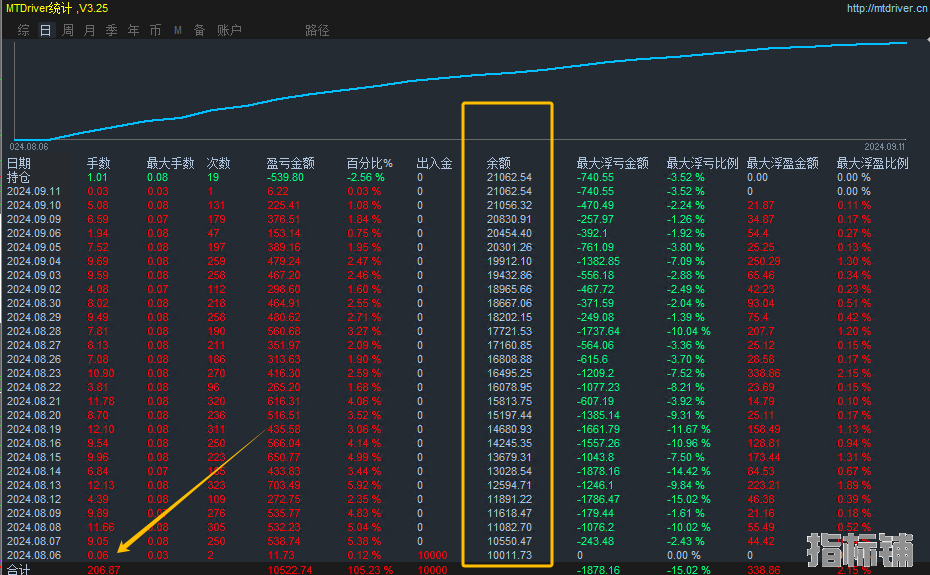Open the 币 currency tab

coord(155,30)
